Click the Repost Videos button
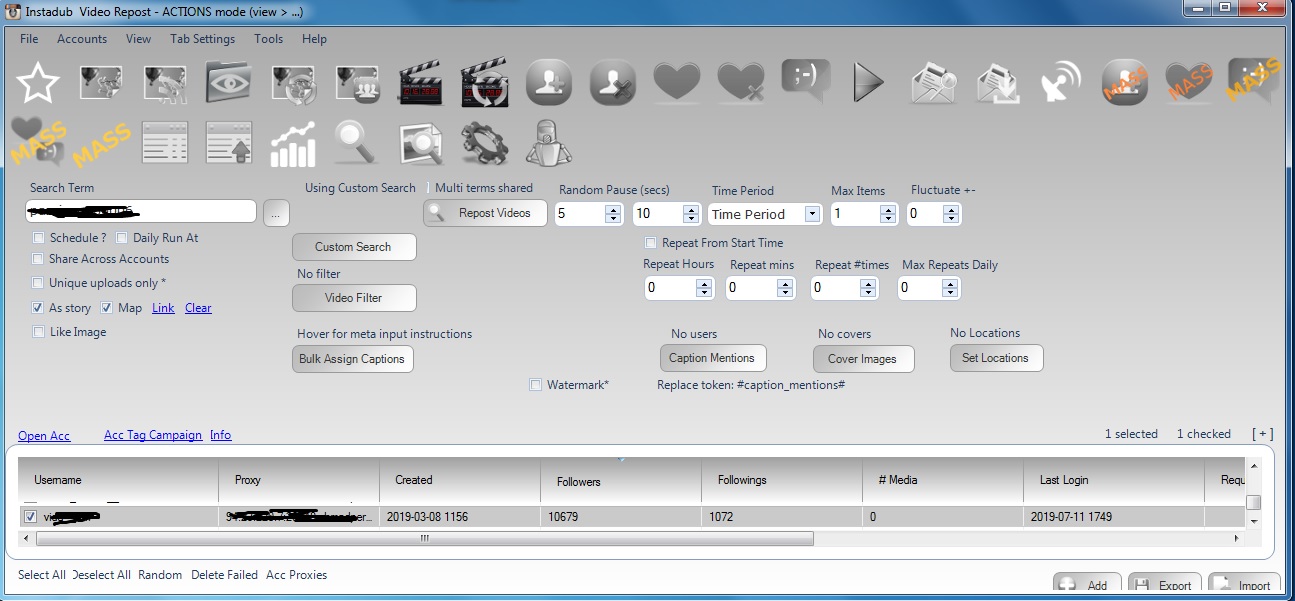This screenshot has width=1295, height=601. (484, 213)
